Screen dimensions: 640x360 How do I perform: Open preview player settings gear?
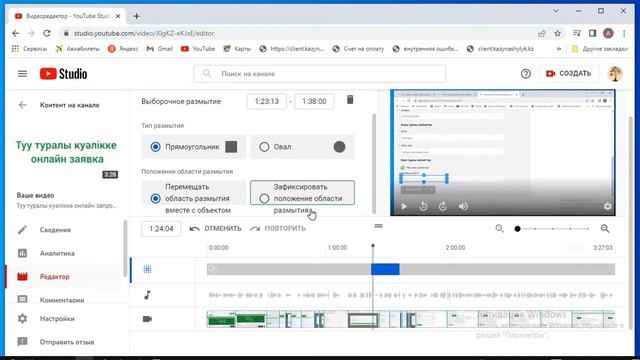(x=607, y=206)
